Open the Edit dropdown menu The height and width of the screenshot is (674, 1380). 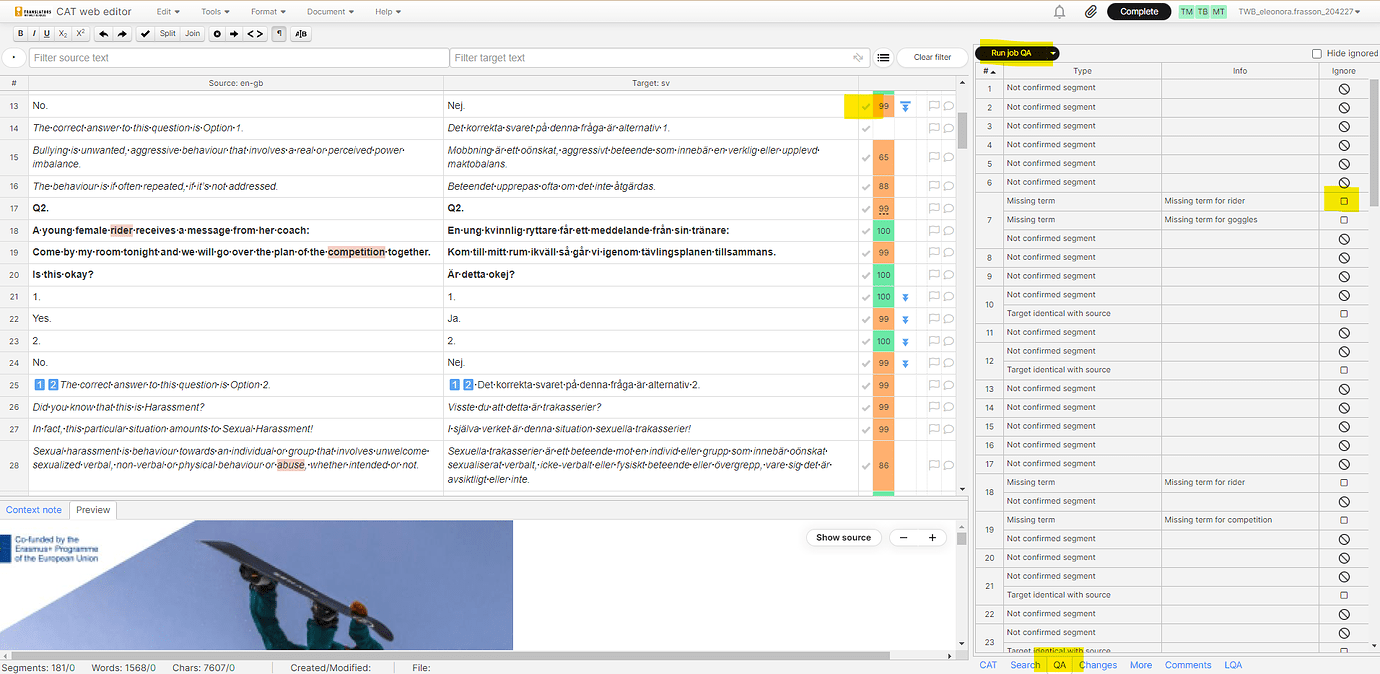[168, 12]
